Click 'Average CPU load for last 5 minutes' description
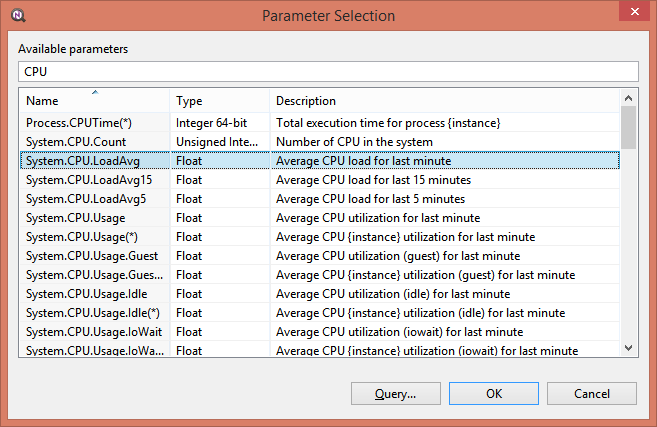Viewport: 657px width, 427px height. point(370,199)
